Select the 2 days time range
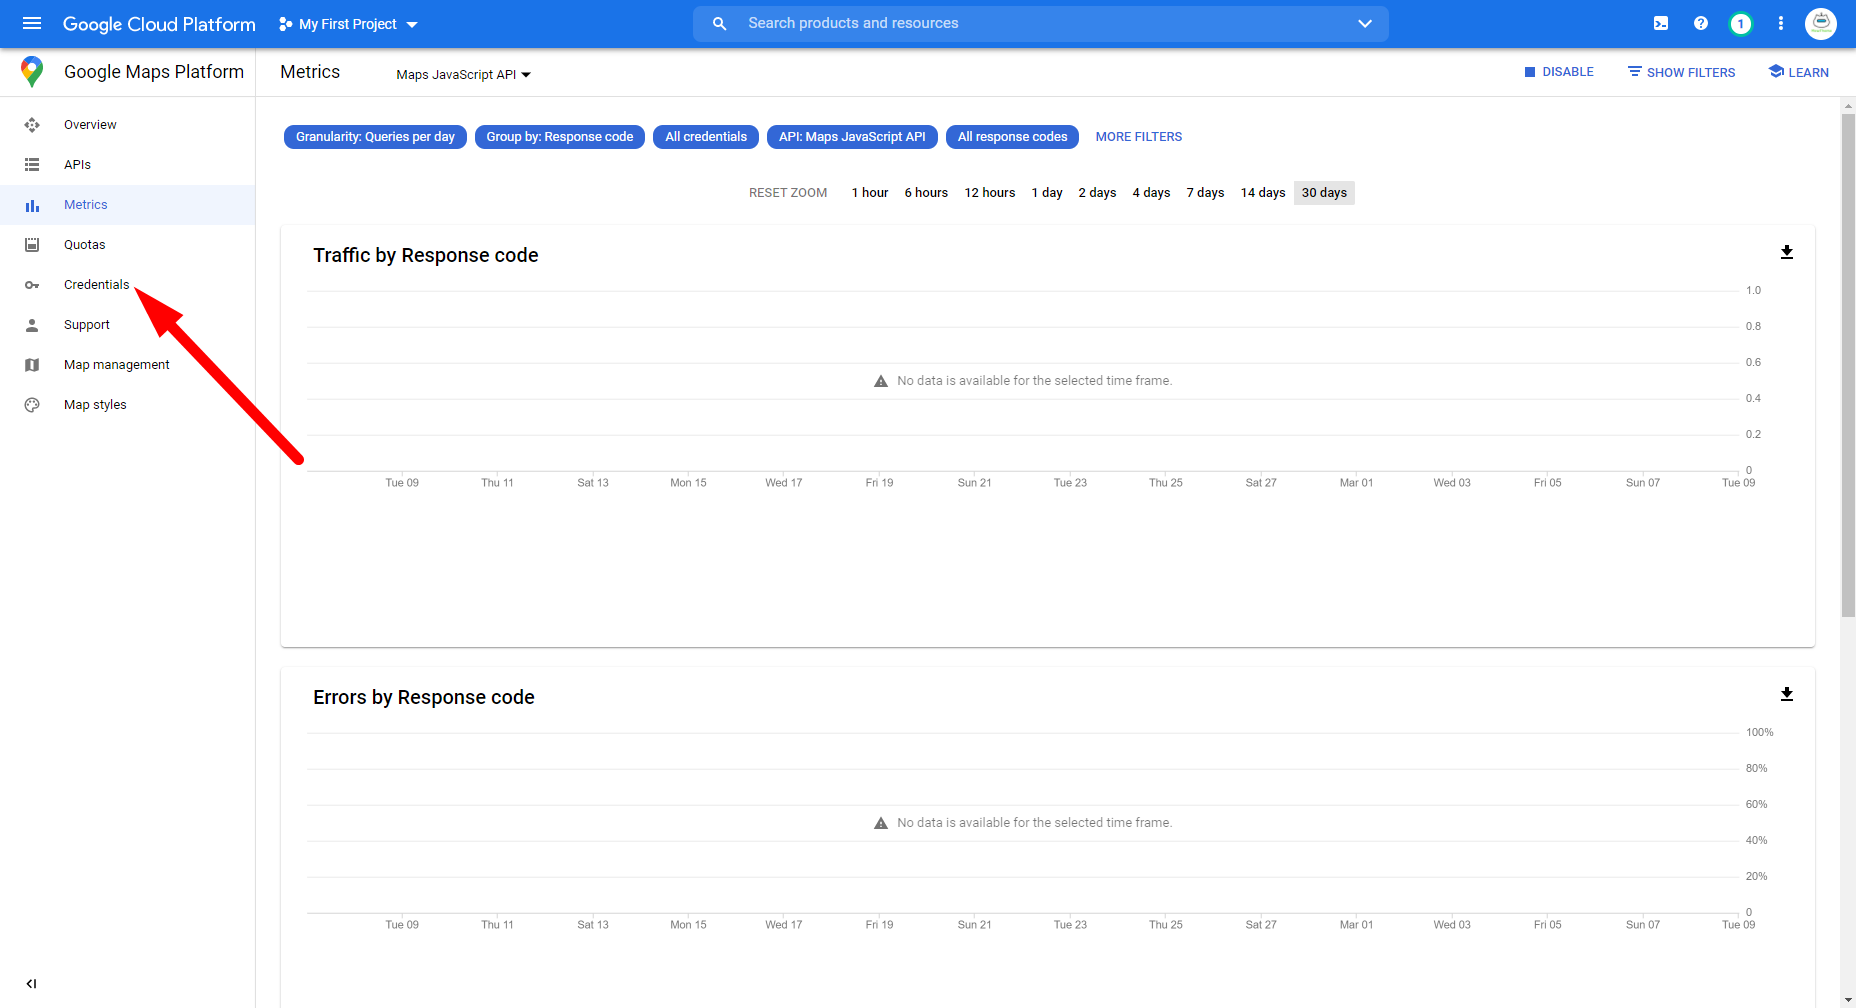1856x1008 pixels. (1097, 193)
